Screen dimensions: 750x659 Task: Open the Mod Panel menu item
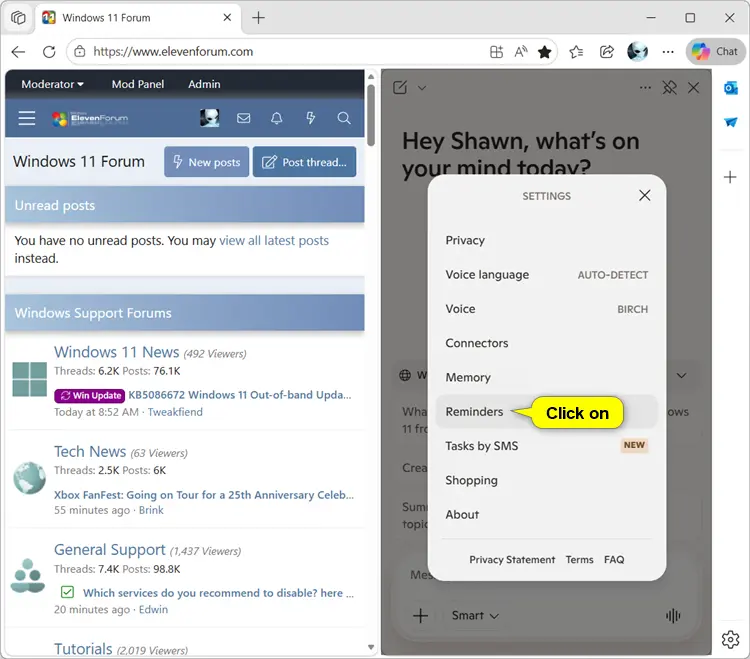[x=138, y=84]
